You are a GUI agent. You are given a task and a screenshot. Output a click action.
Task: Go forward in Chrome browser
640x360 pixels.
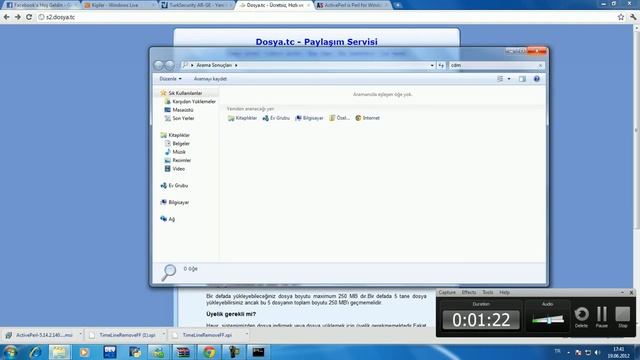tap(18, 17)
